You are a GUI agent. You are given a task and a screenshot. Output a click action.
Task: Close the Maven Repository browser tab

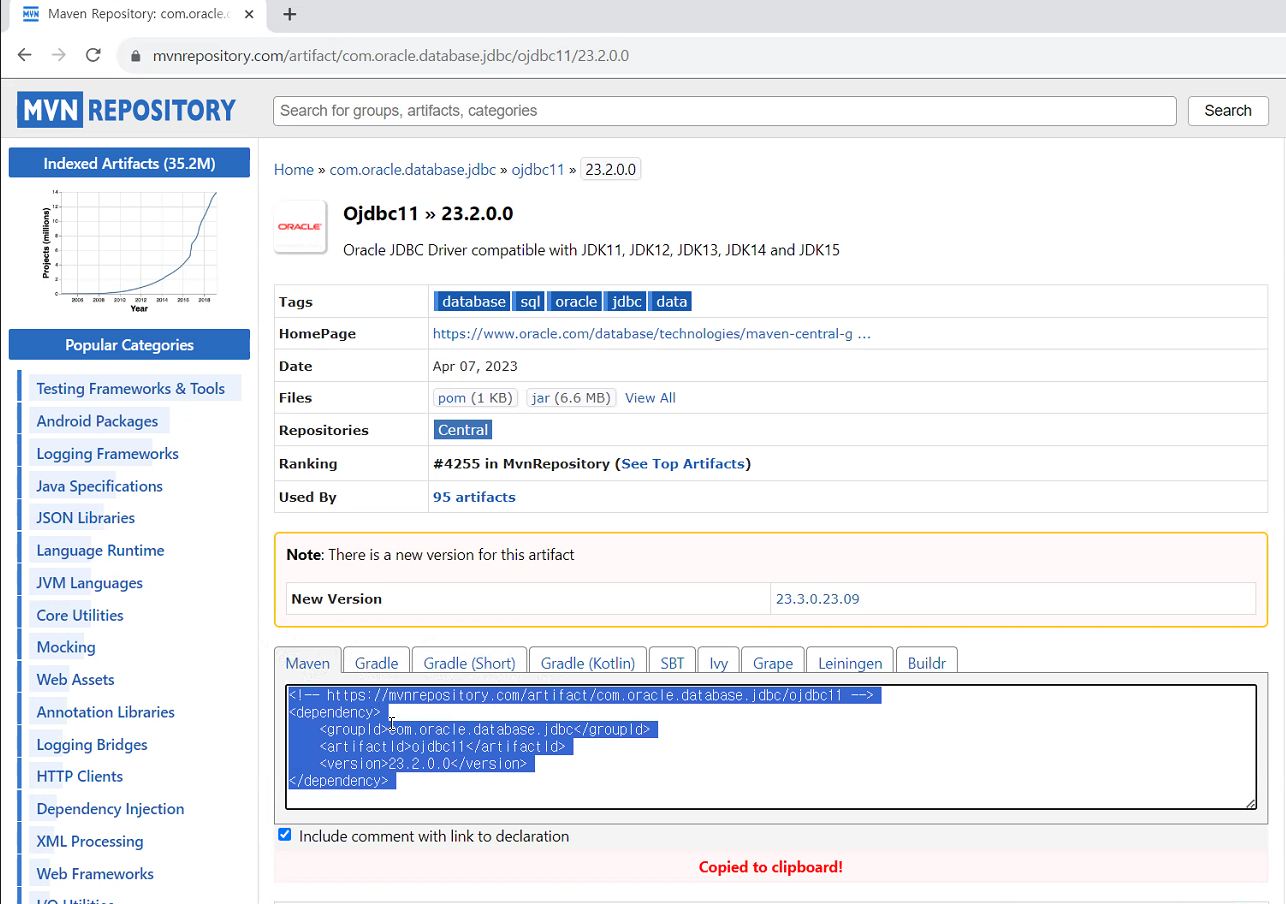point(247,14)
